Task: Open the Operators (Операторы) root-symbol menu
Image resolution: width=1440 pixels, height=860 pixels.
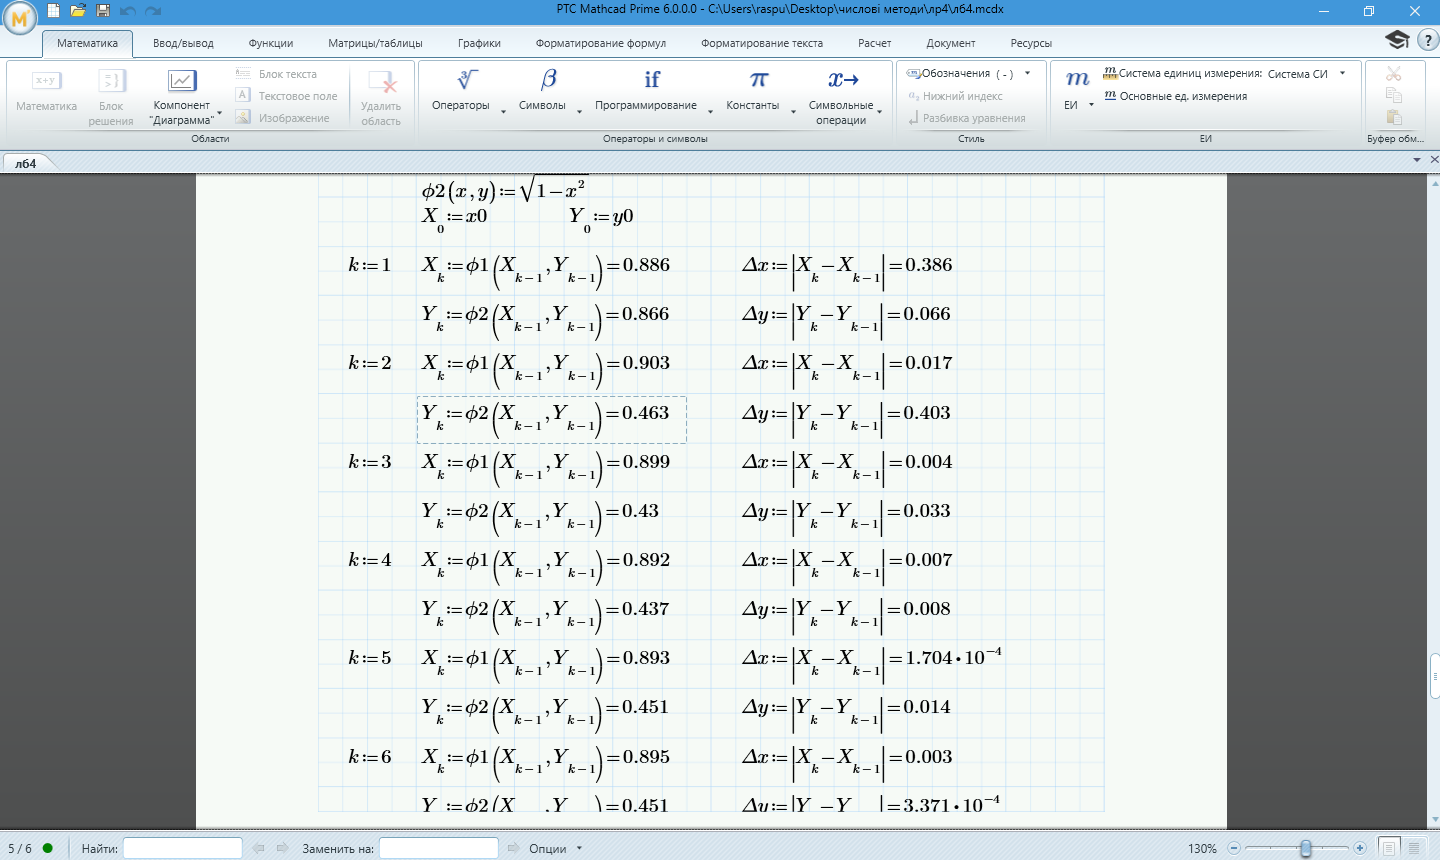Action: pyautogui.click(x=467, y=80)
